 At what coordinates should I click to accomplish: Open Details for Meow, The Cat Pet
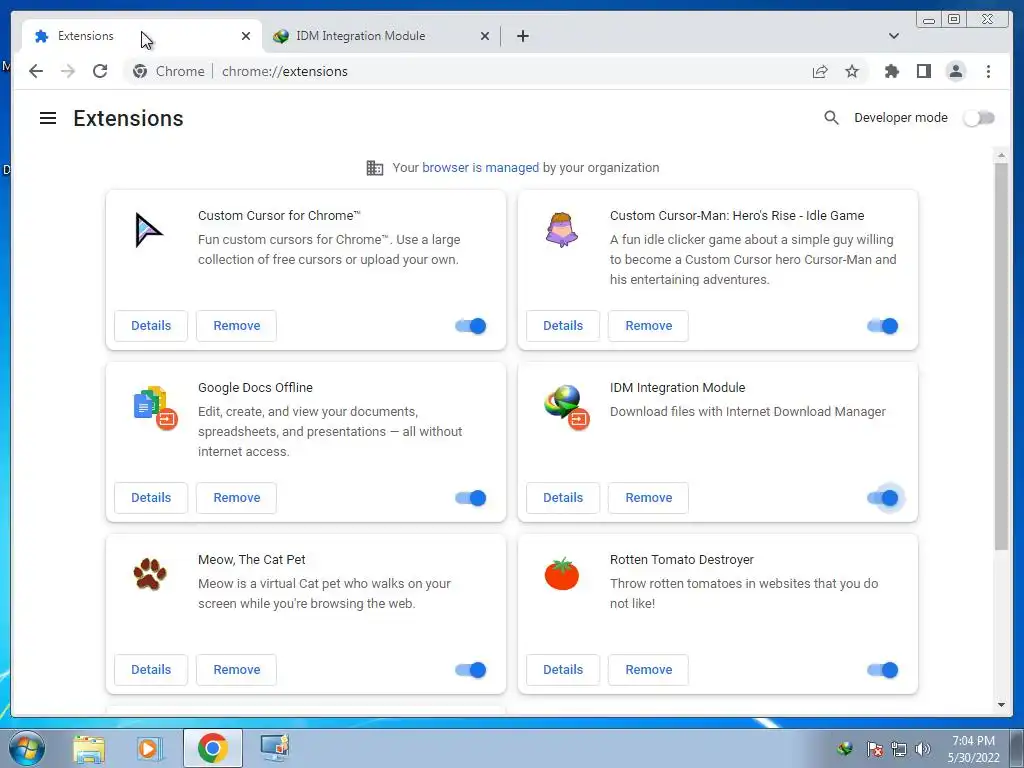[151, 670]
